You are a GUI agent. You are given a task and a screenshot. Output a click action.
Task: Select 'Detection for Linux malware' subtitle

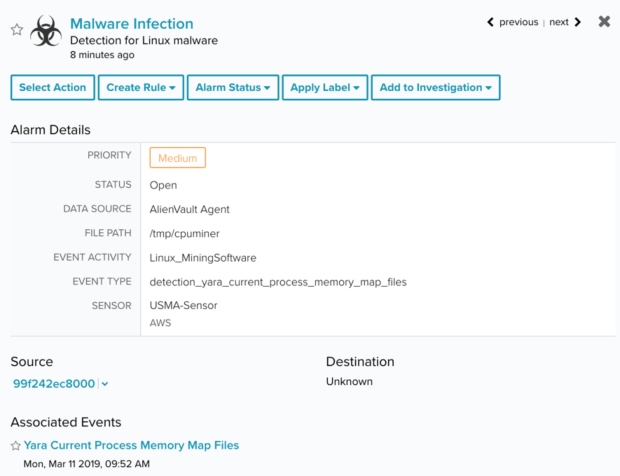[144, 40]
